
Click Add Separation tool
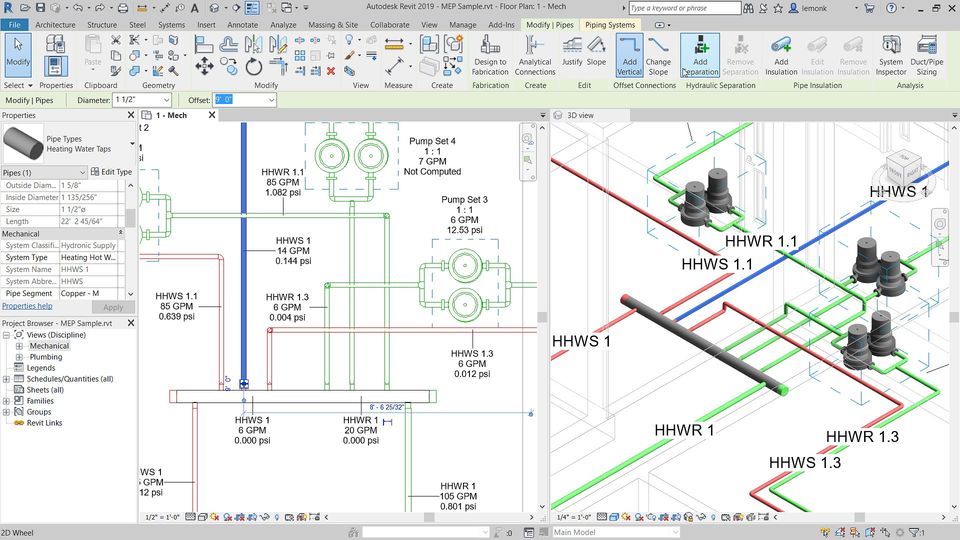pyautogui.click(x=700, y=55)
